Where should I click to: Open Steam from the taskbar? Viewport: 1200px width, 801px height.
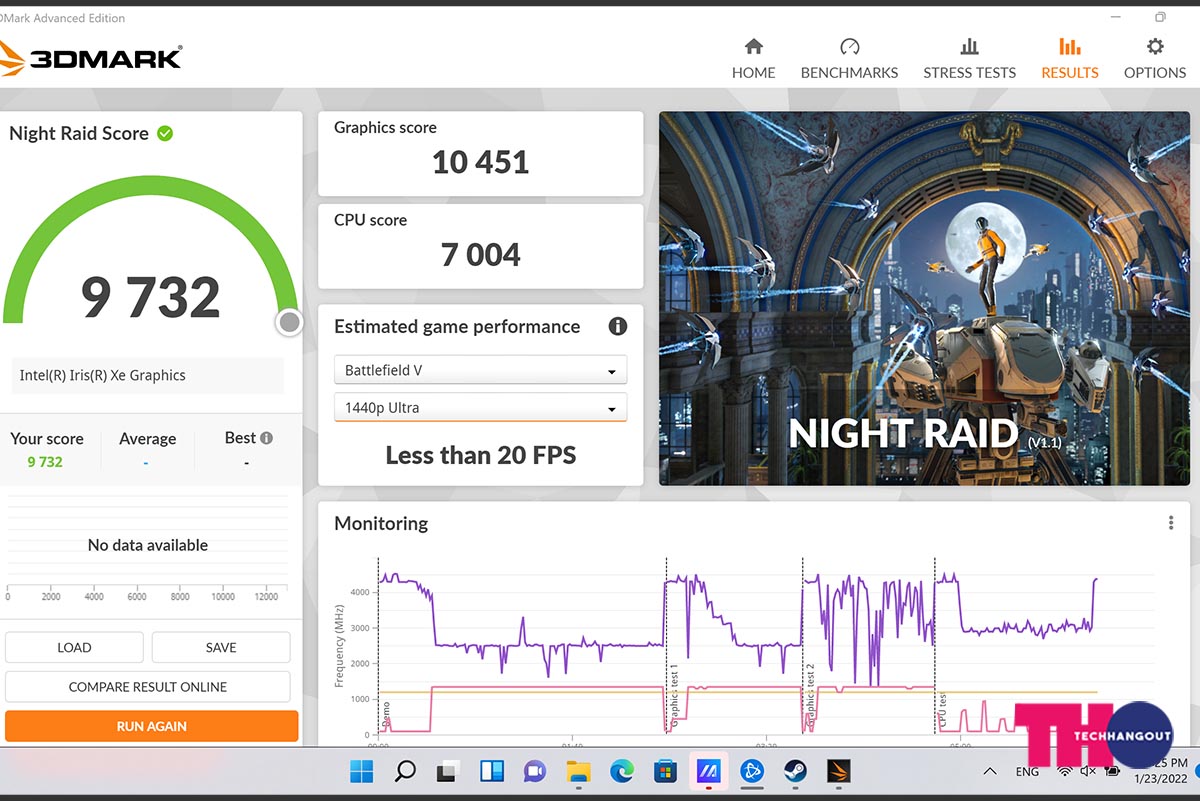coord(796,771)
